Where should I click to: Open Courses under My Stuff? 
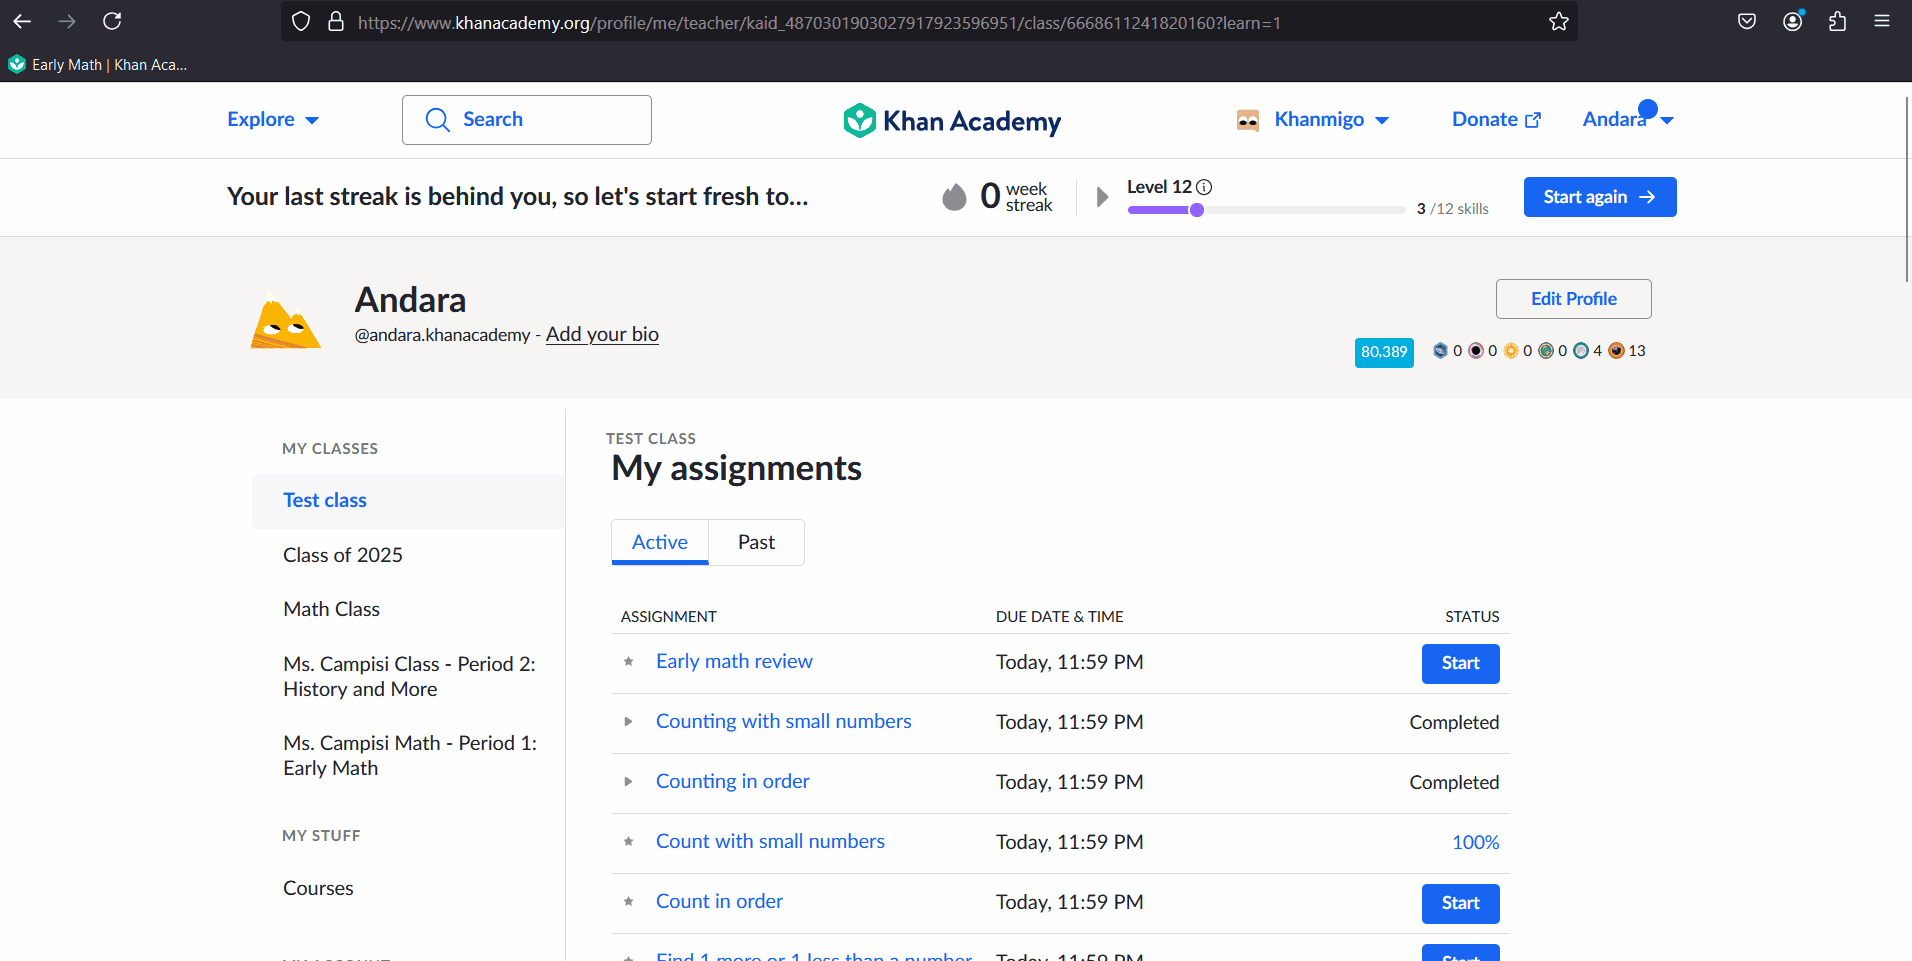point(318,888)
